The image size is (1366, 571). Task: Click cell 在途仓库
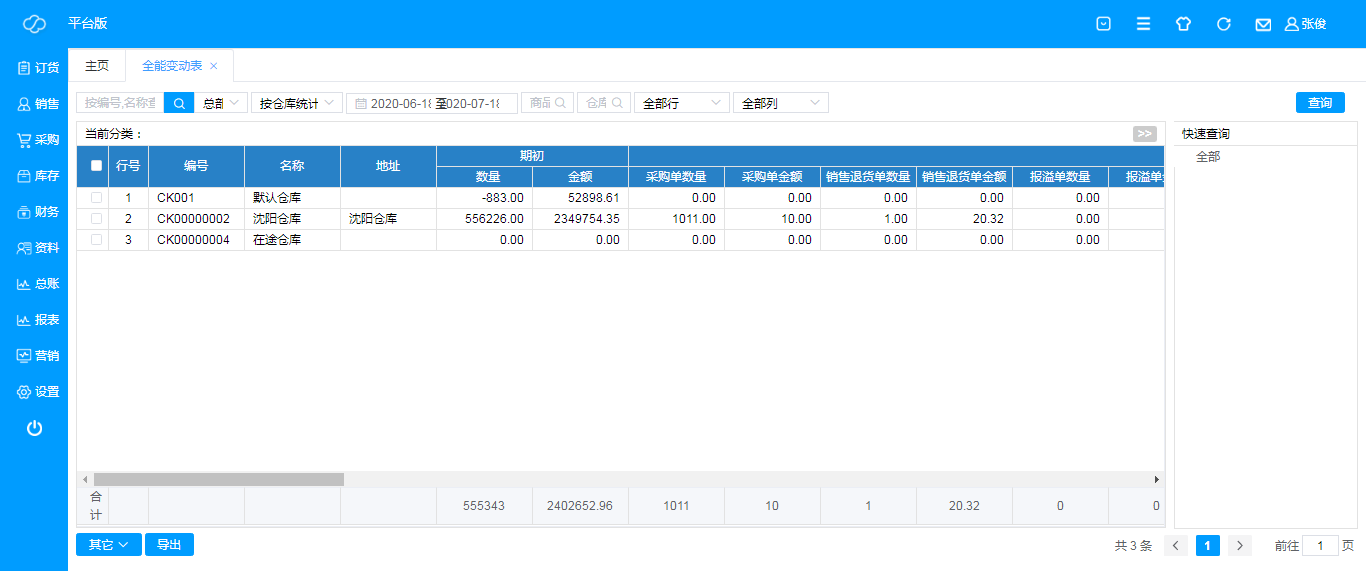[292, 240]
